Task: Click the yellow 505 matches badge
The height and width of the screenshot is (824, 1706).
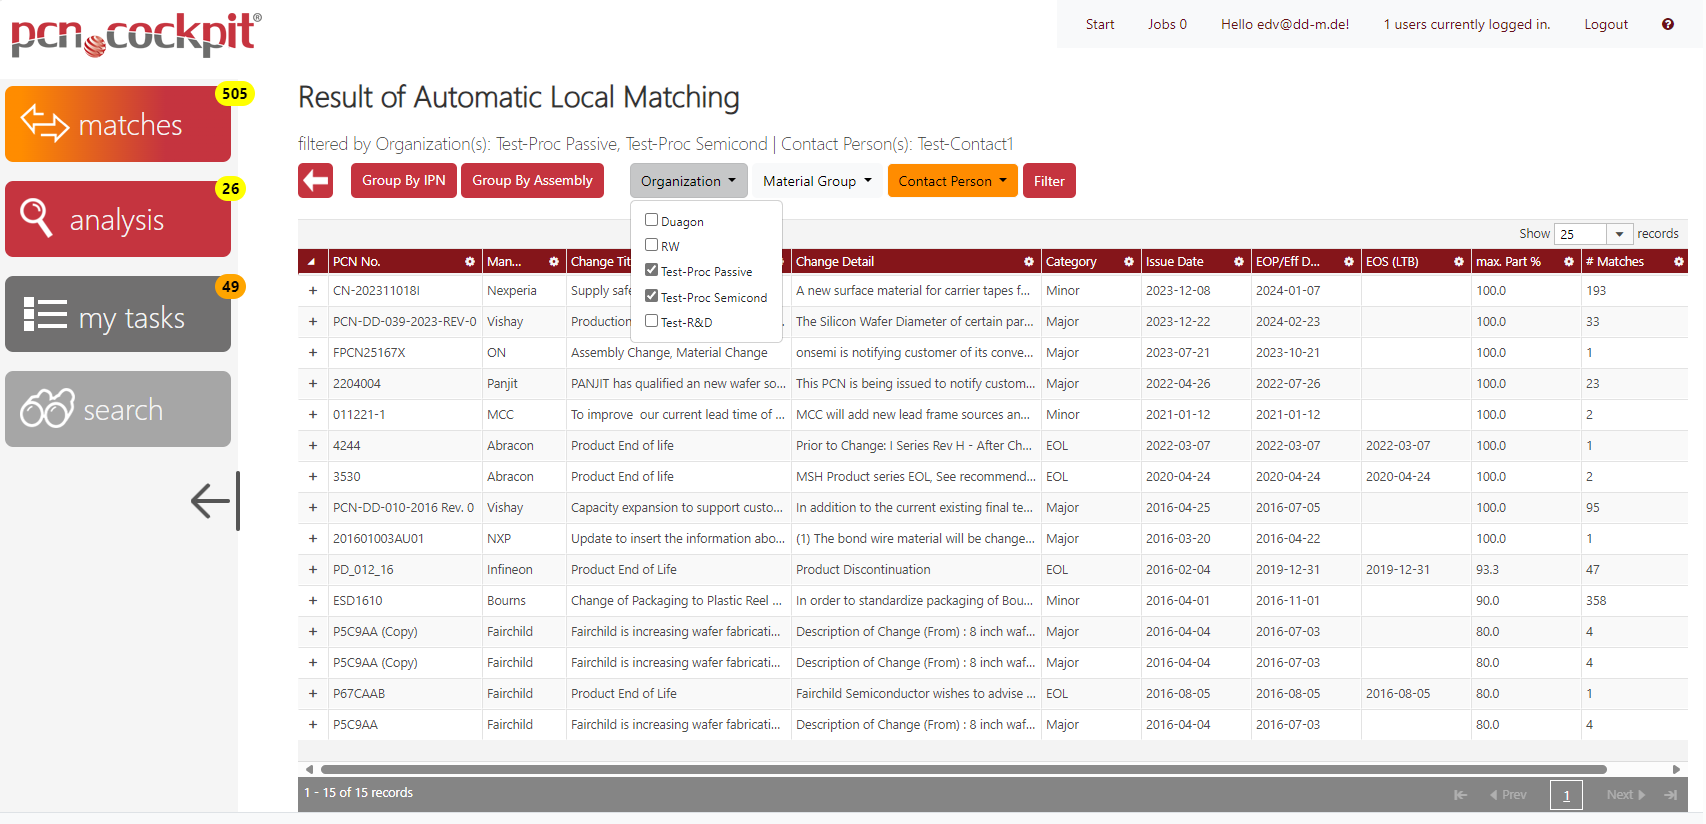Action: 235,94
